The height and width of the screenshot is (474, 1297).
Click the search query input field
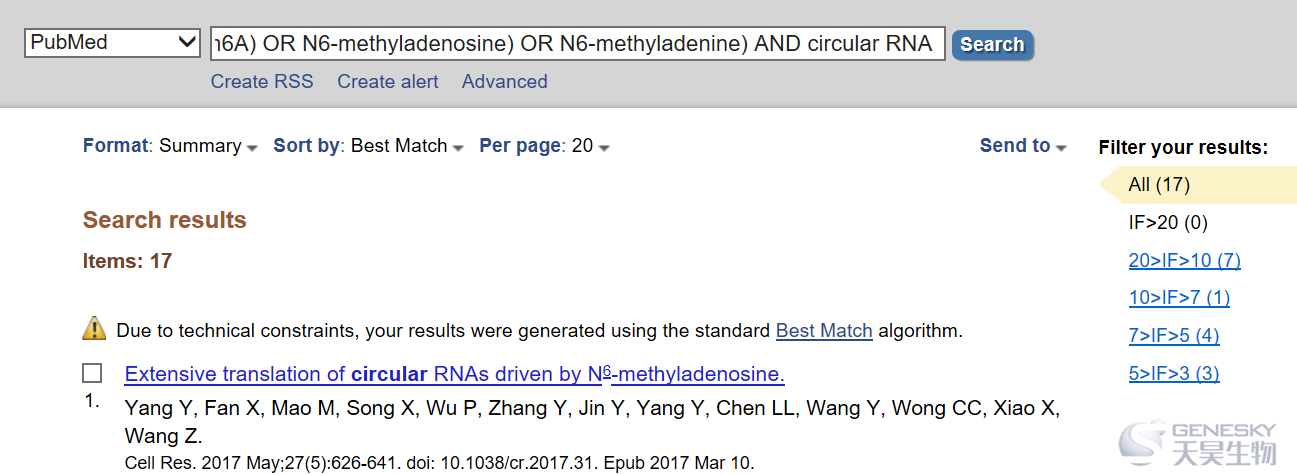click(578, 43)
